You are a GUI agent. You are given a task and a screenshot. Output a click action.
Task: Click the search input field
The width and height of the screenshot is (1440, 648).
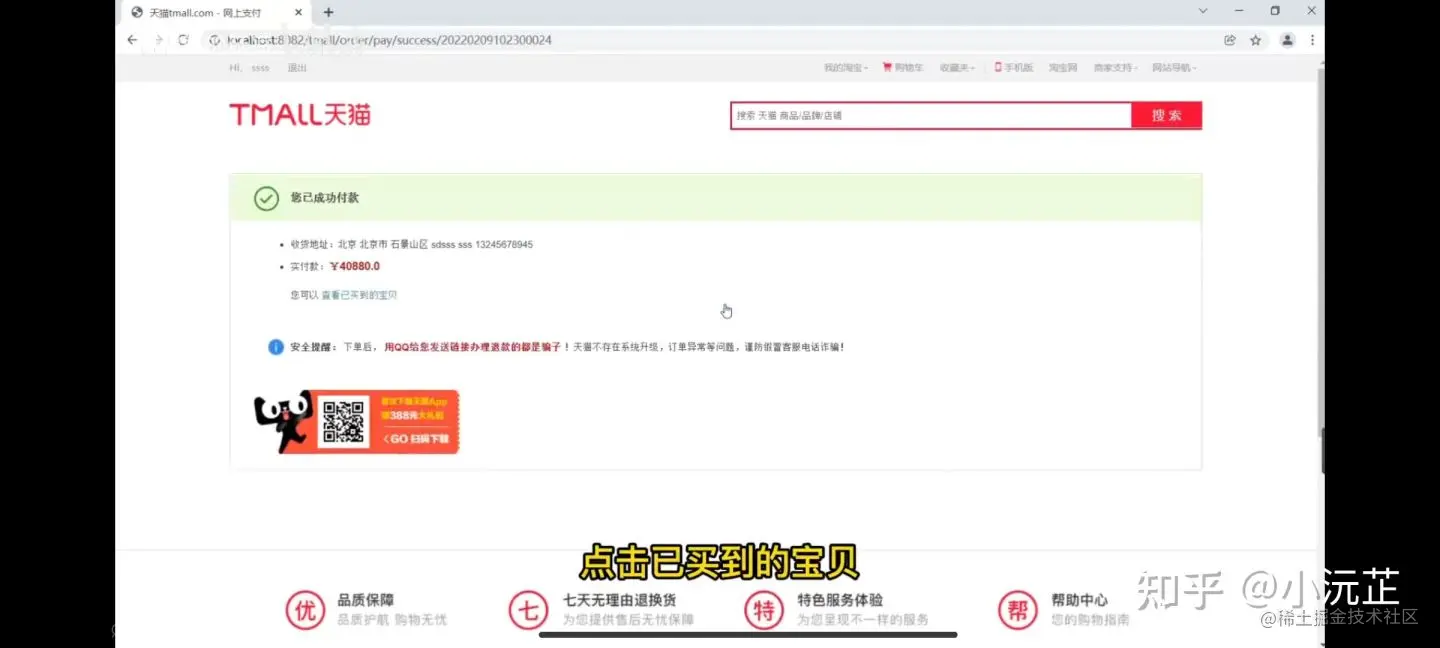(x=931, y=116)
